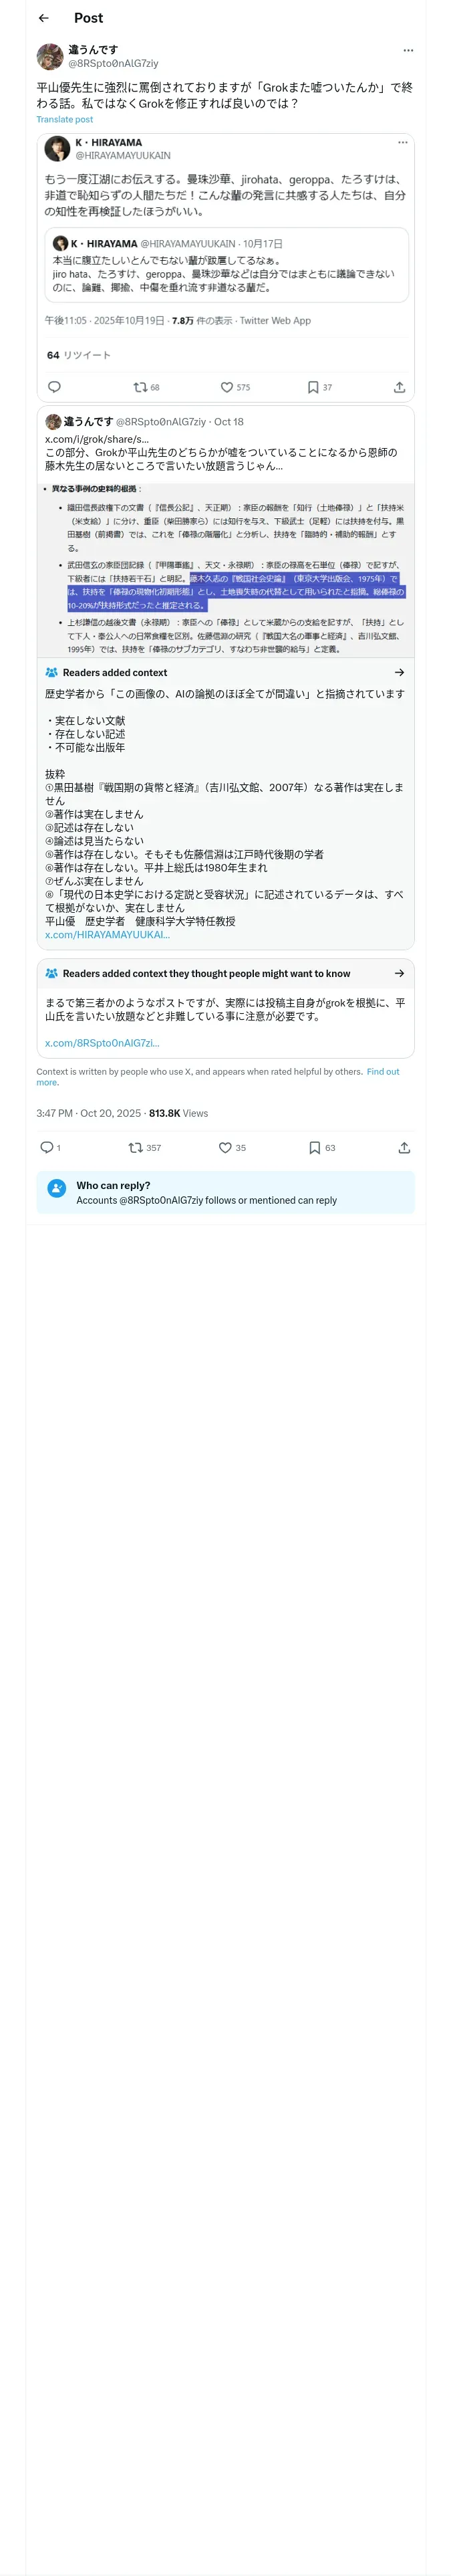The height and width of the screenshot is (2576, 451).
Task: Click the share icon at the bottom of the post
Action: [404, 1147]
